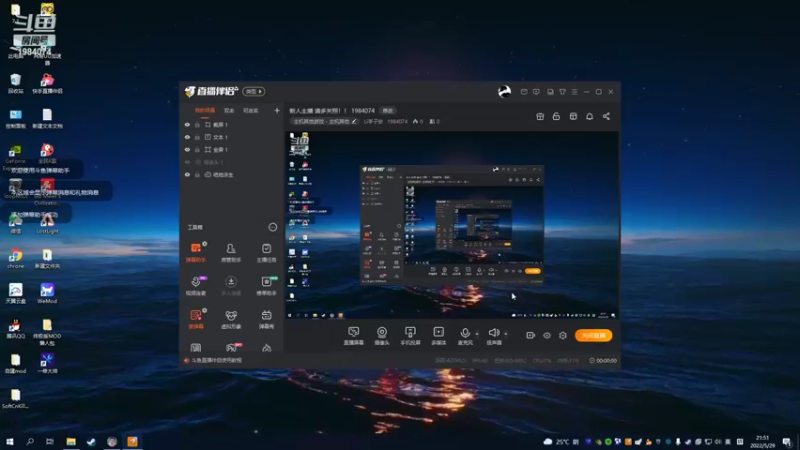The width and height of the screenshot is (800, 450).
Task: Open the tutorial link at panel bottom
Action: click(216, 360)
